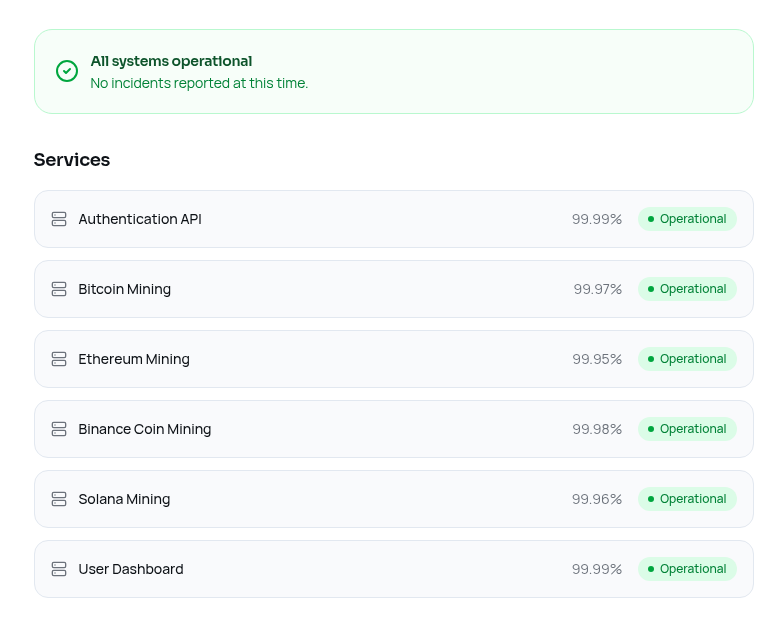The height and width of the screenshot is (623, 781).
Task: Select the User Dashboard service name
Action: click(131, 569)
